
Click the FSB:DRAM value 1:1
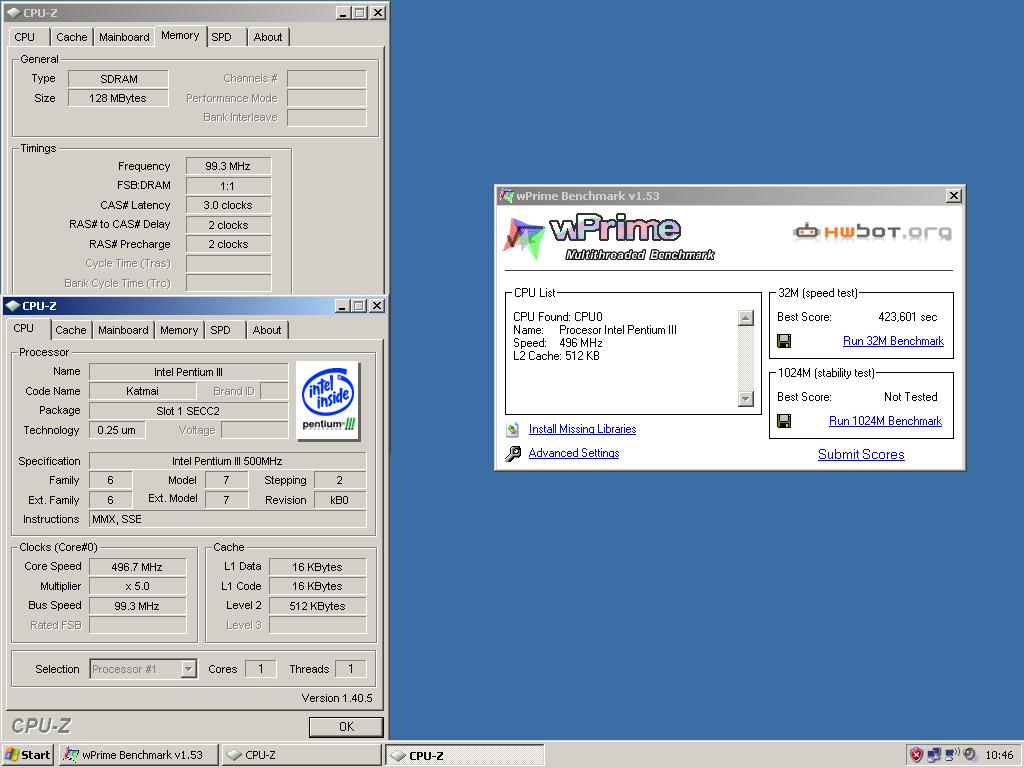pos(228,186)
